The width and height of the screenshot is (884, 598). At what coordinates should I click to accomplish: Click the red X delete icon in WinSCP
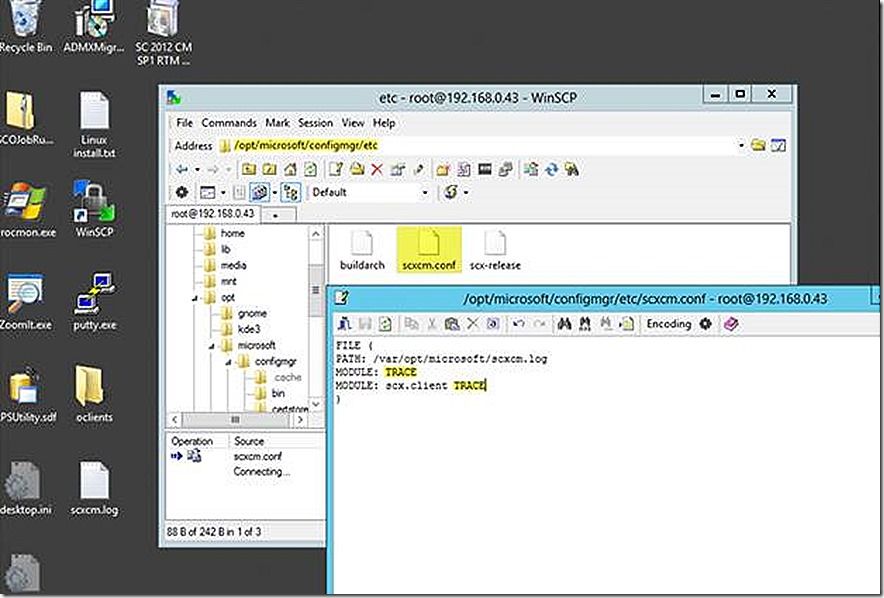[377, 169]
